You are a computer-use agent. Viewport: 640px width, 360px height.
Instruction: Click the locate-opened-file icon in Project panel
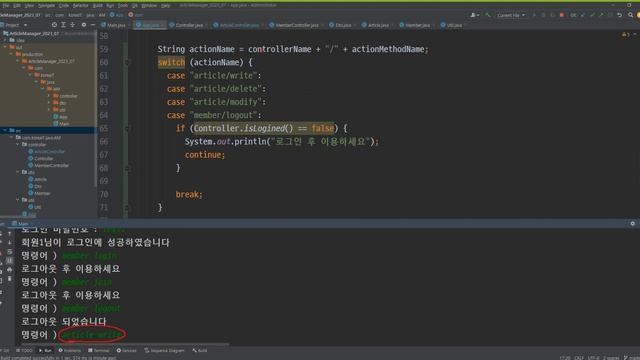coord(54,25)
